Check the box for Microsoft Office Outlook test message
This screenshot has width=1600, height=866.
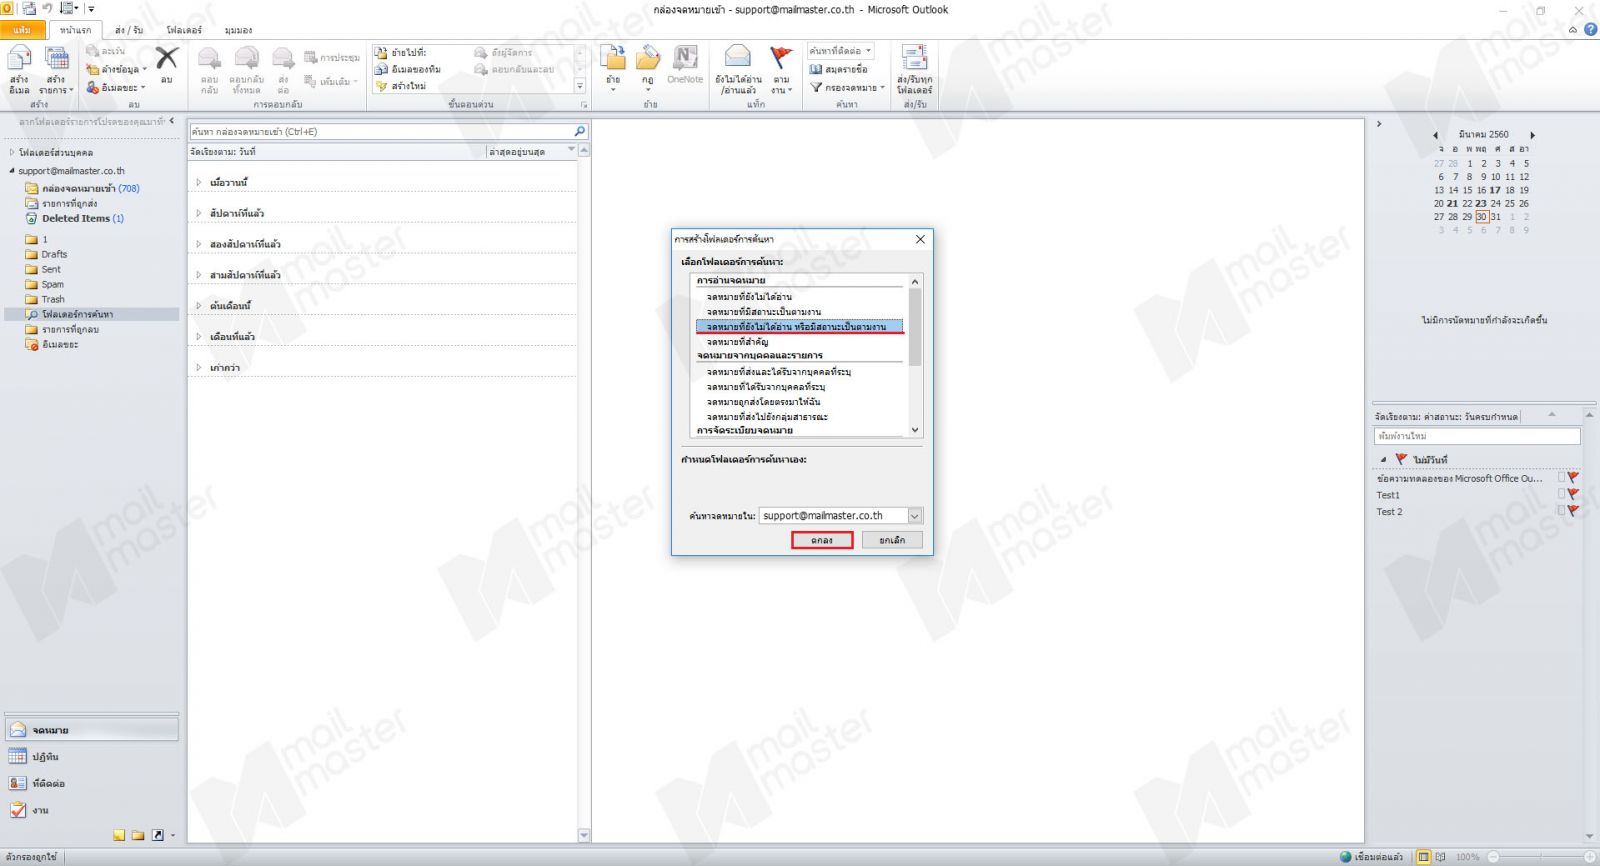[1562, 478]
